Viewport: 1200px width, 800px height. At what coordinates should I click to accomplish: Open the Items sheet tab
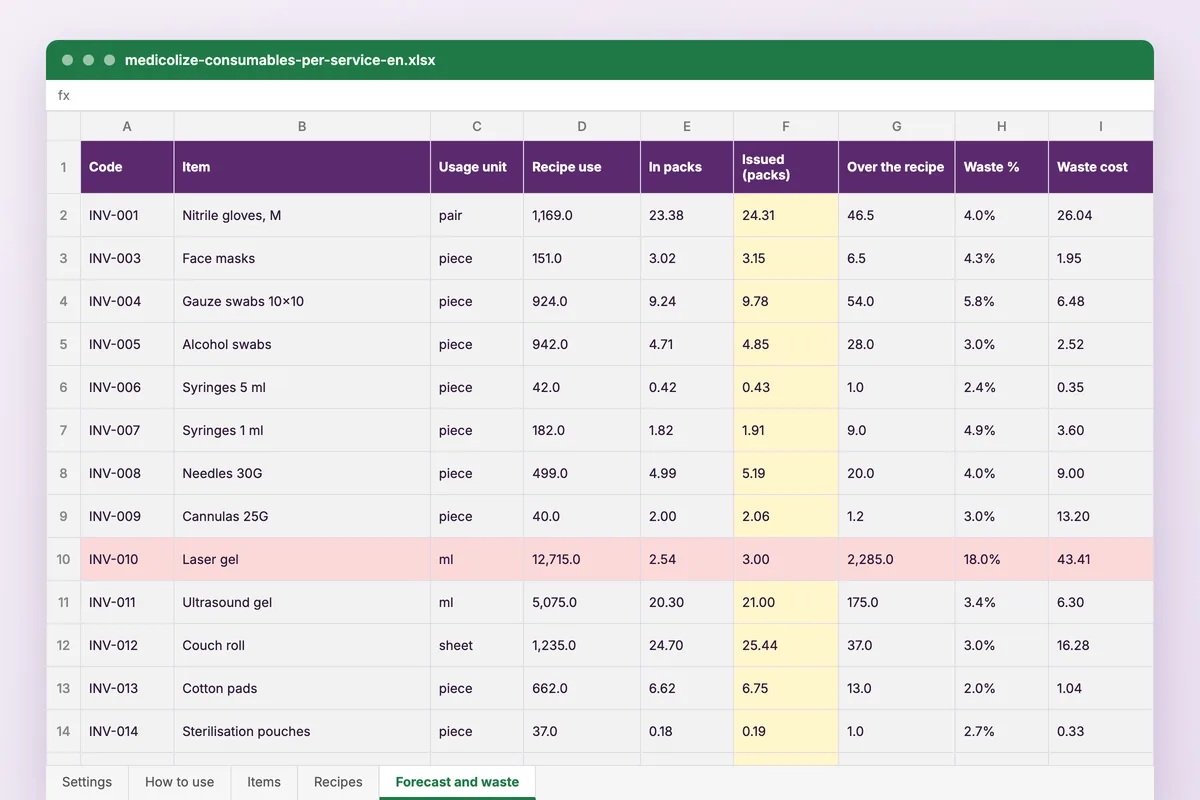click(x=264, y=782)
